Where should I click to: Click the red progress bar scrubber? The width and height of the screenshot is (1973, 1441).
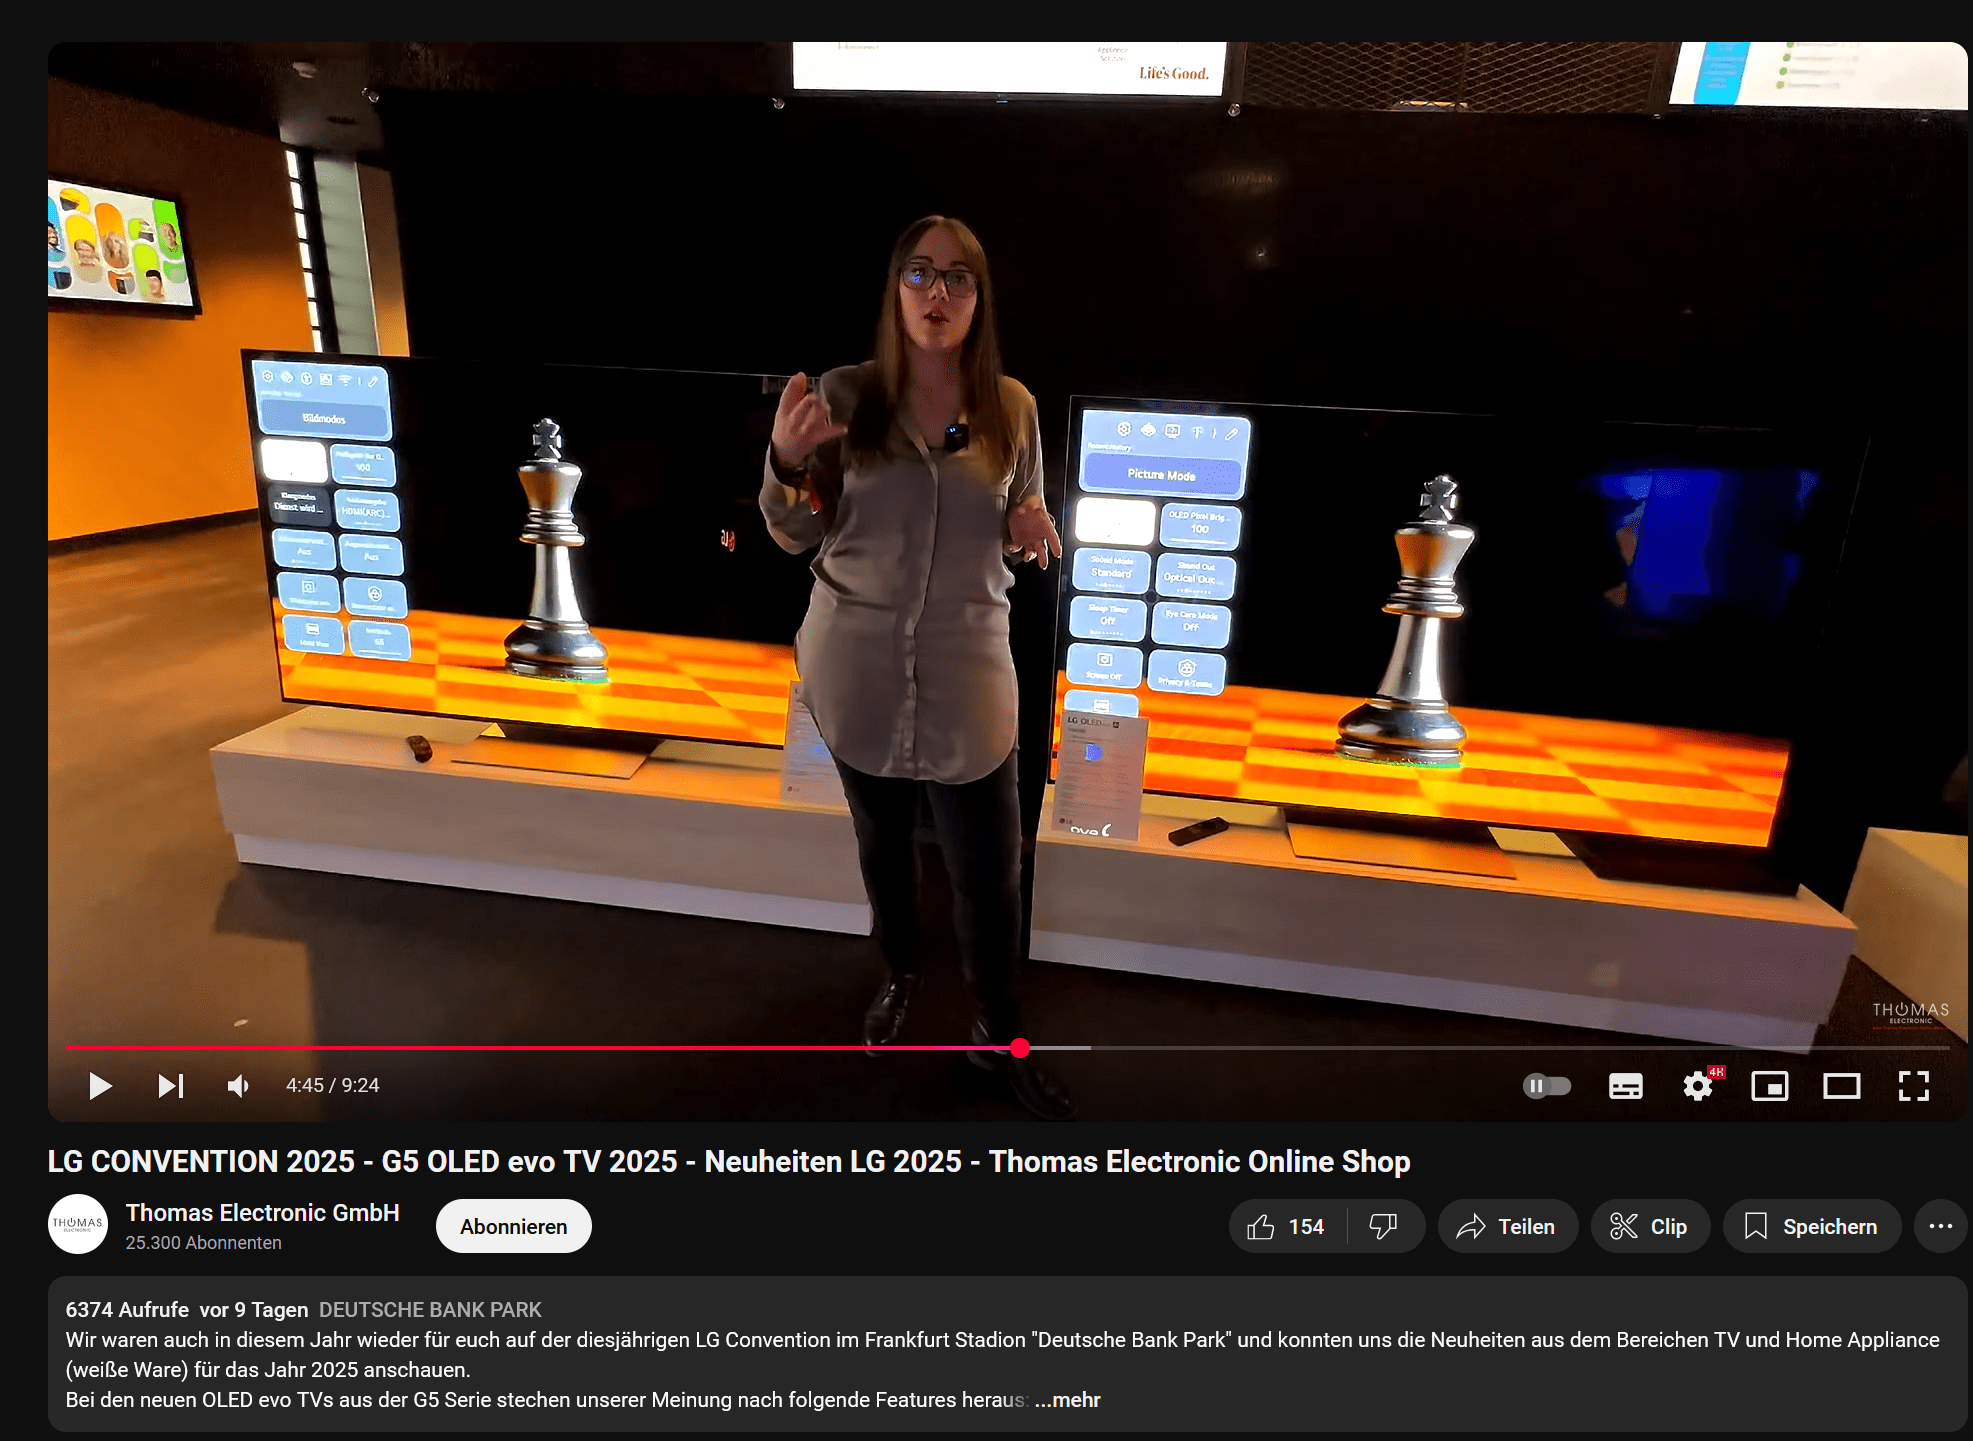coord(1019,1047)
